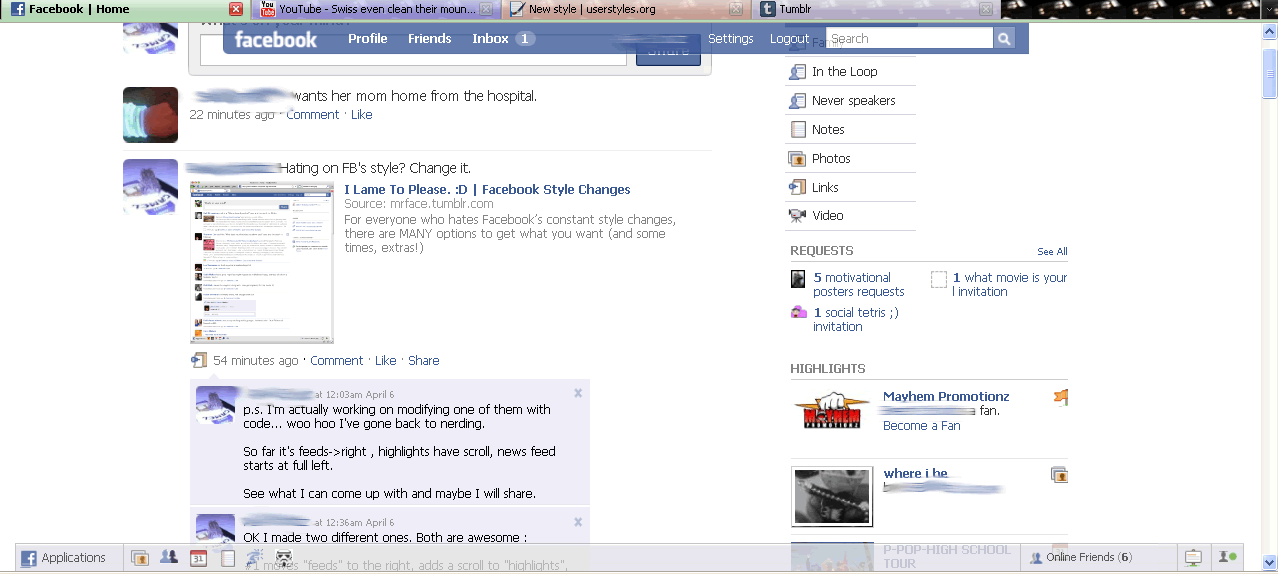
Task: Open the where i be highlight
Action: (915, 473)
